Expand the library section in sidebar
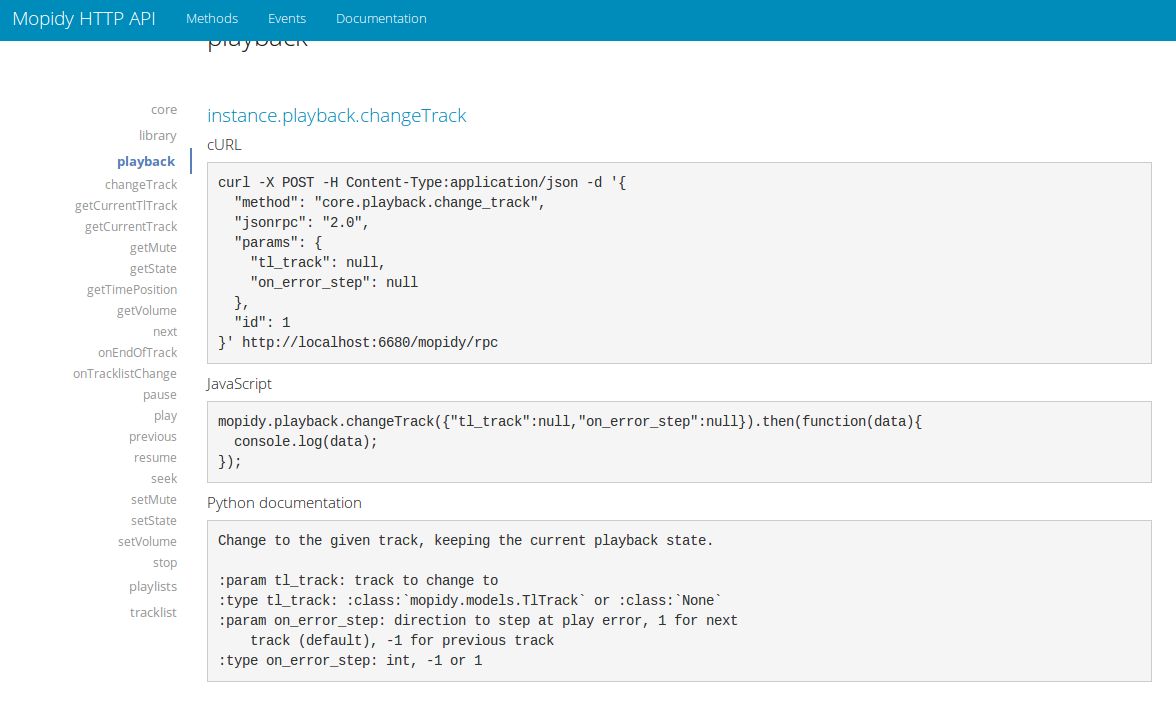 click(x=158, y=136)
